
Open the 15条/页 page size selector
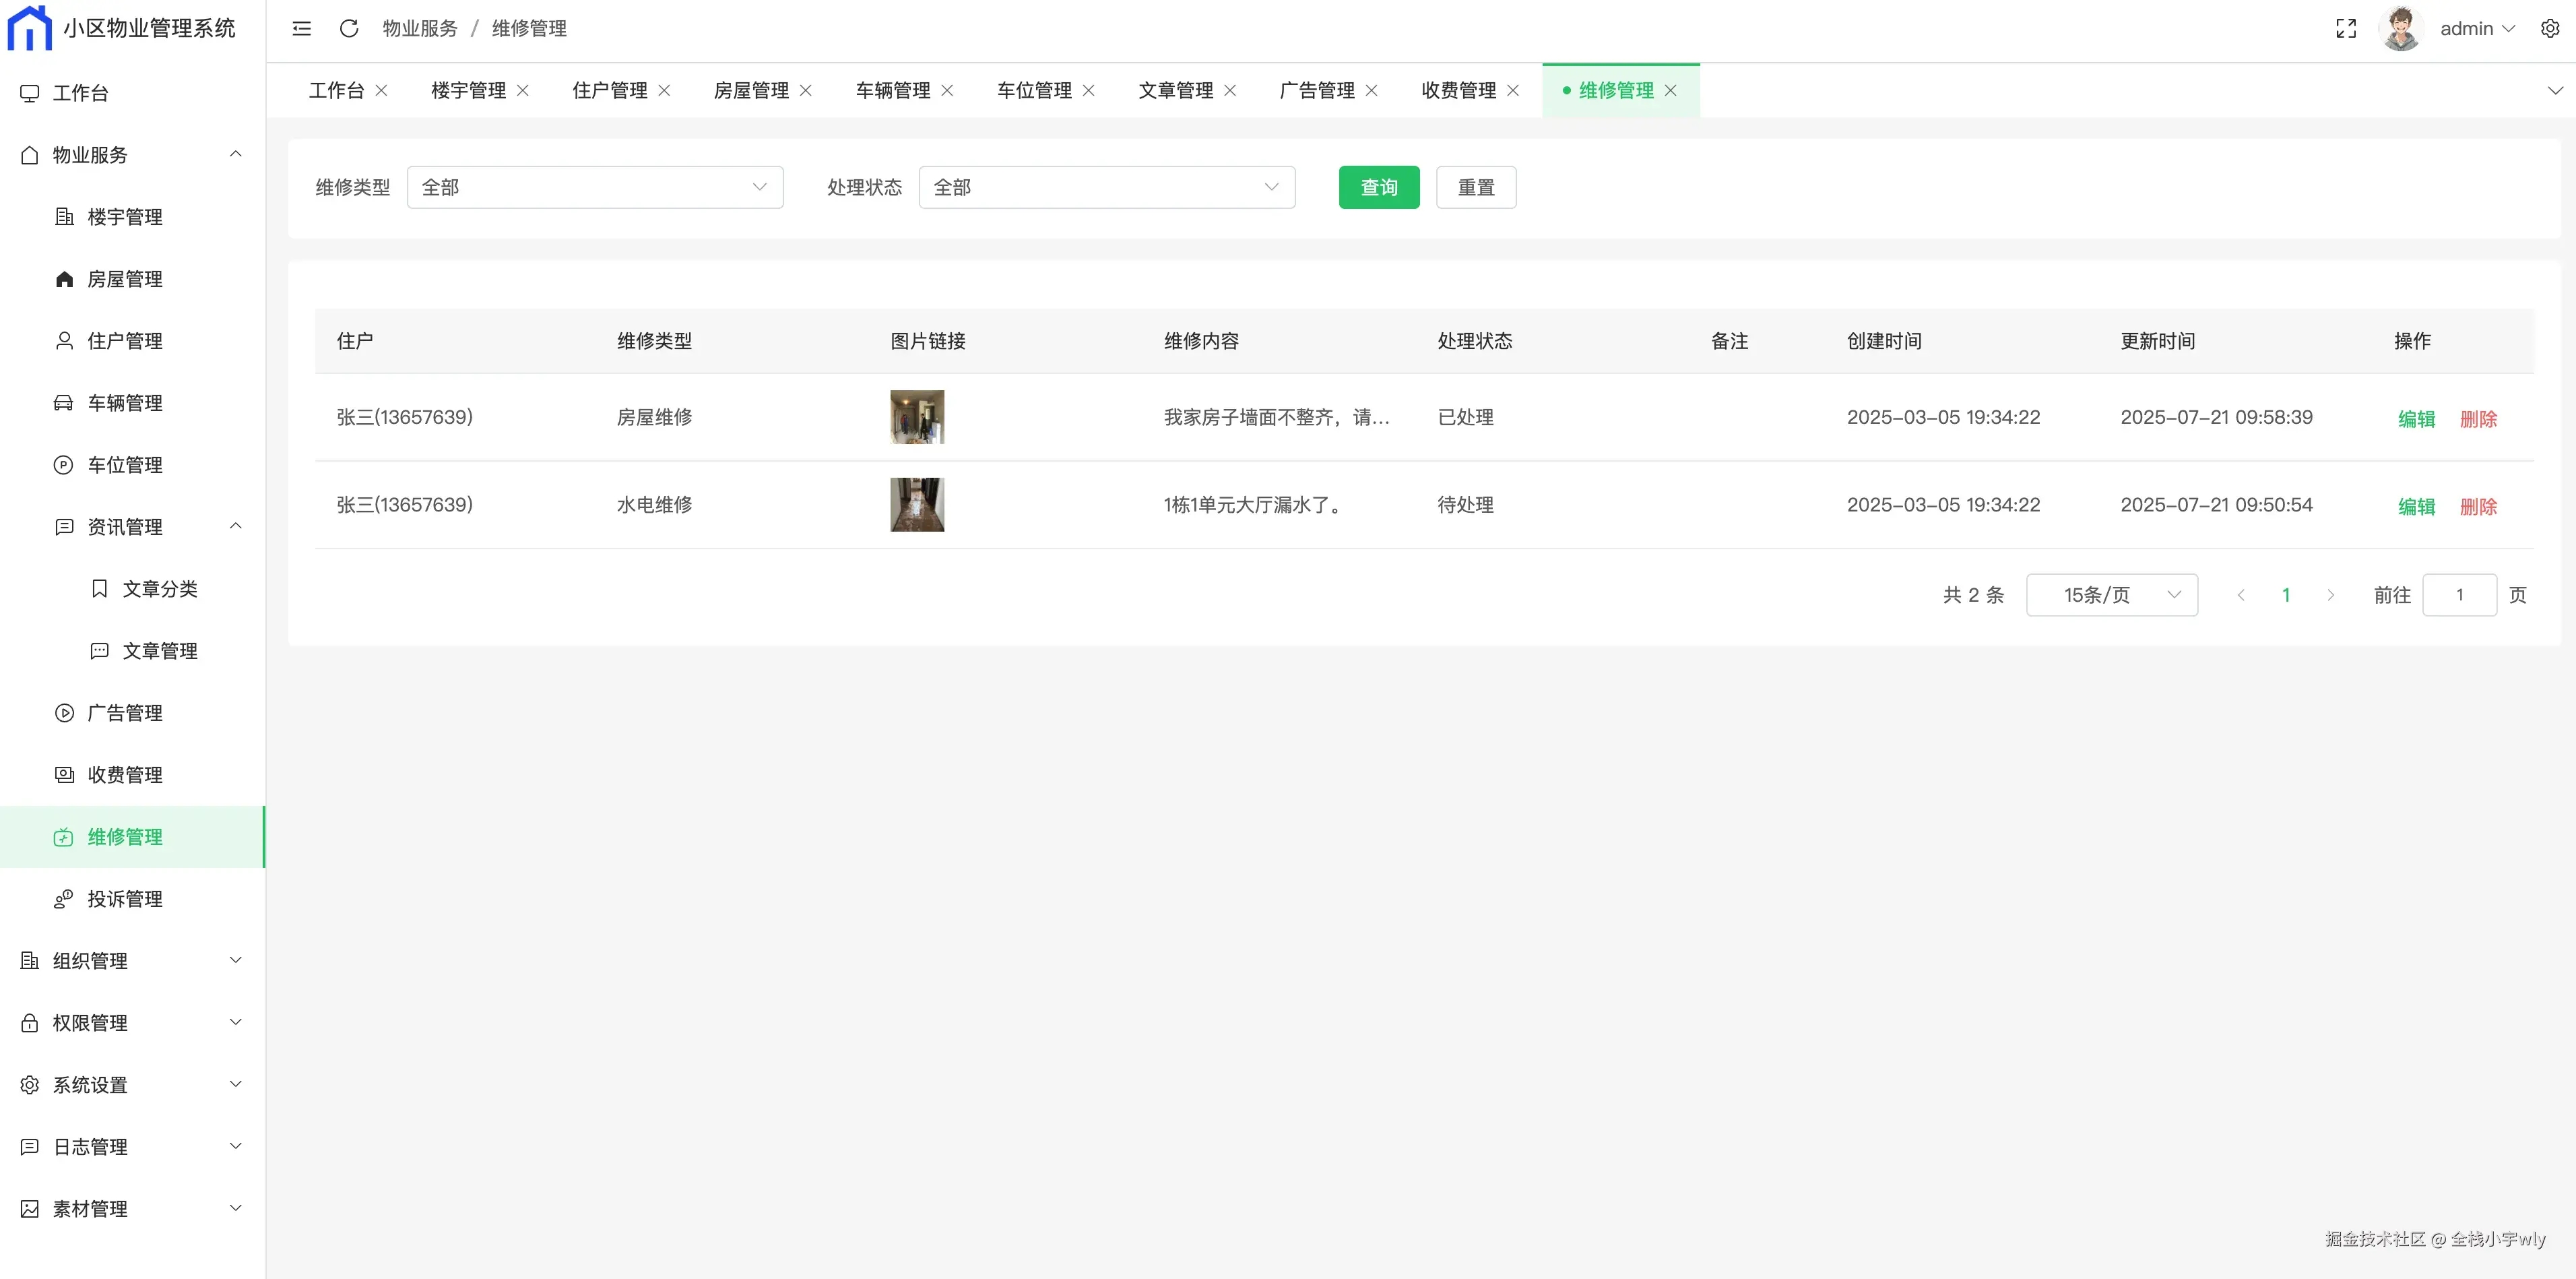pyautogui.click(x=2111, y=595)
